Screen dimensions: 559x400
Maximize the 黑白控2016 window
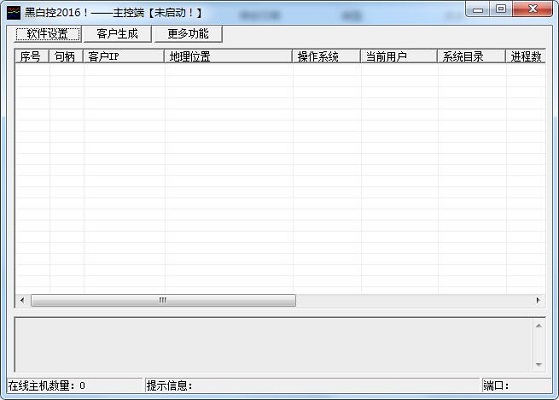pyautogui.click(x=501, y=10)
